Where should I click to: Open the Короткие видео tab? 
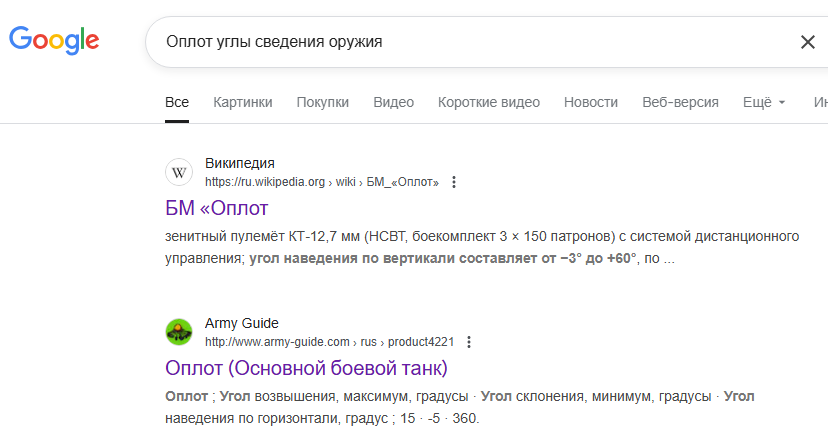pos(489,102)
